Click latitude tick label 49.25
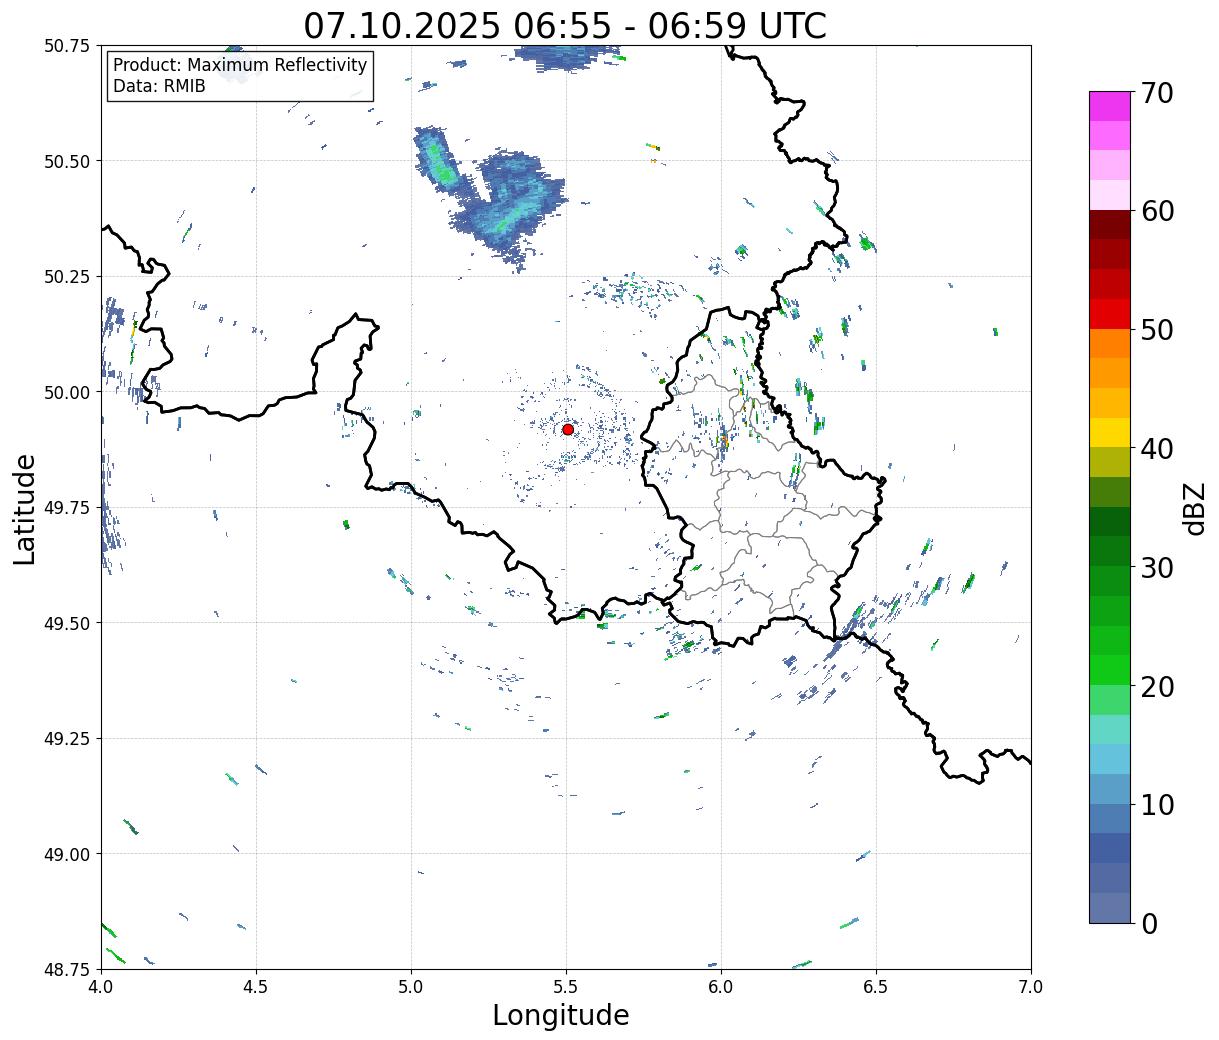The image size is (1219, 1040). coord(67,739)
